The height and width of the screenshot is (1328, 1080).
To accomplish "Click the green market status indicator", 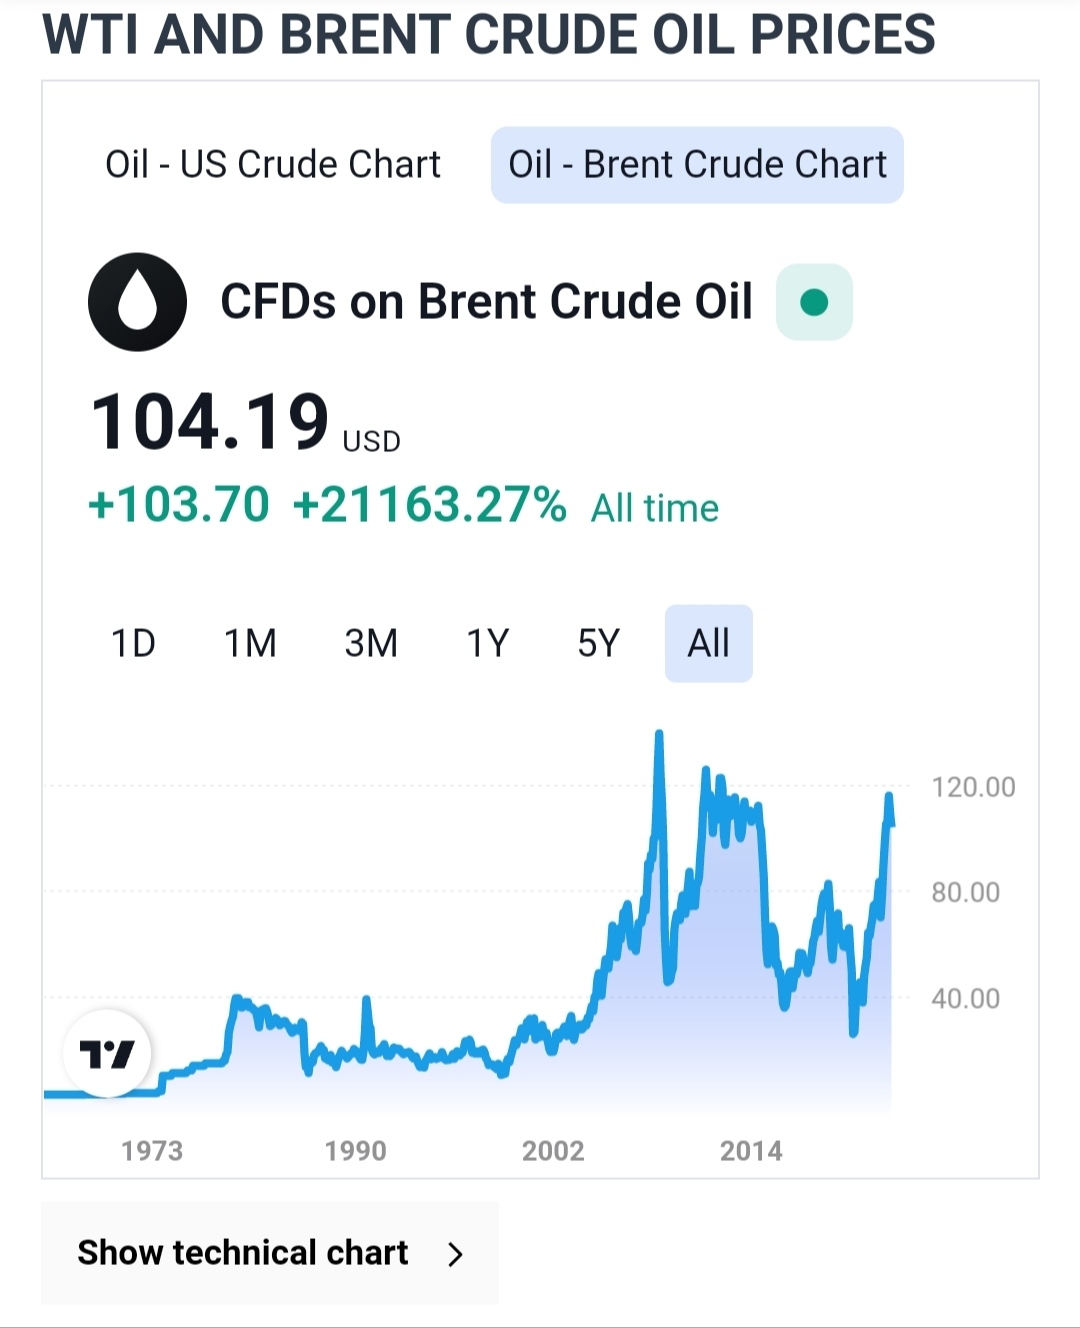I will [x=814, y=302].
